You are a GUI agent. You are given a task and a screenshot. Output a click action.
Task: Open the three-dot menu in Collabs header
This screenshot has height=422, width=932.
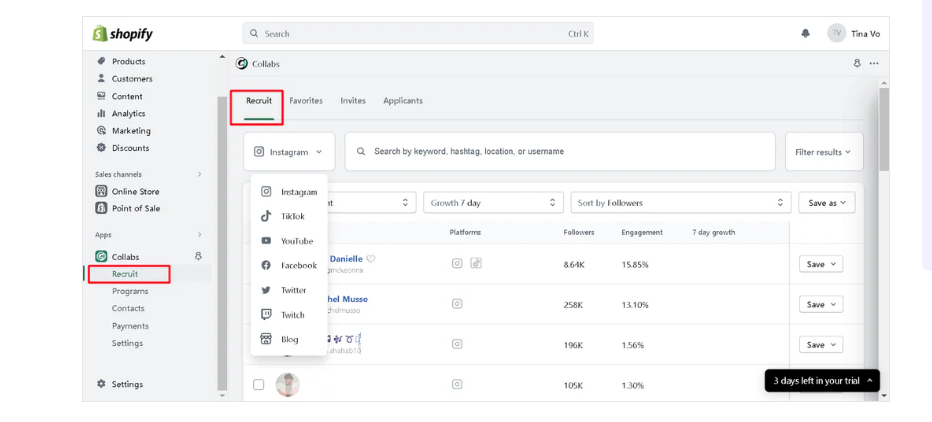pyautogui.click(x=874, y=63)
